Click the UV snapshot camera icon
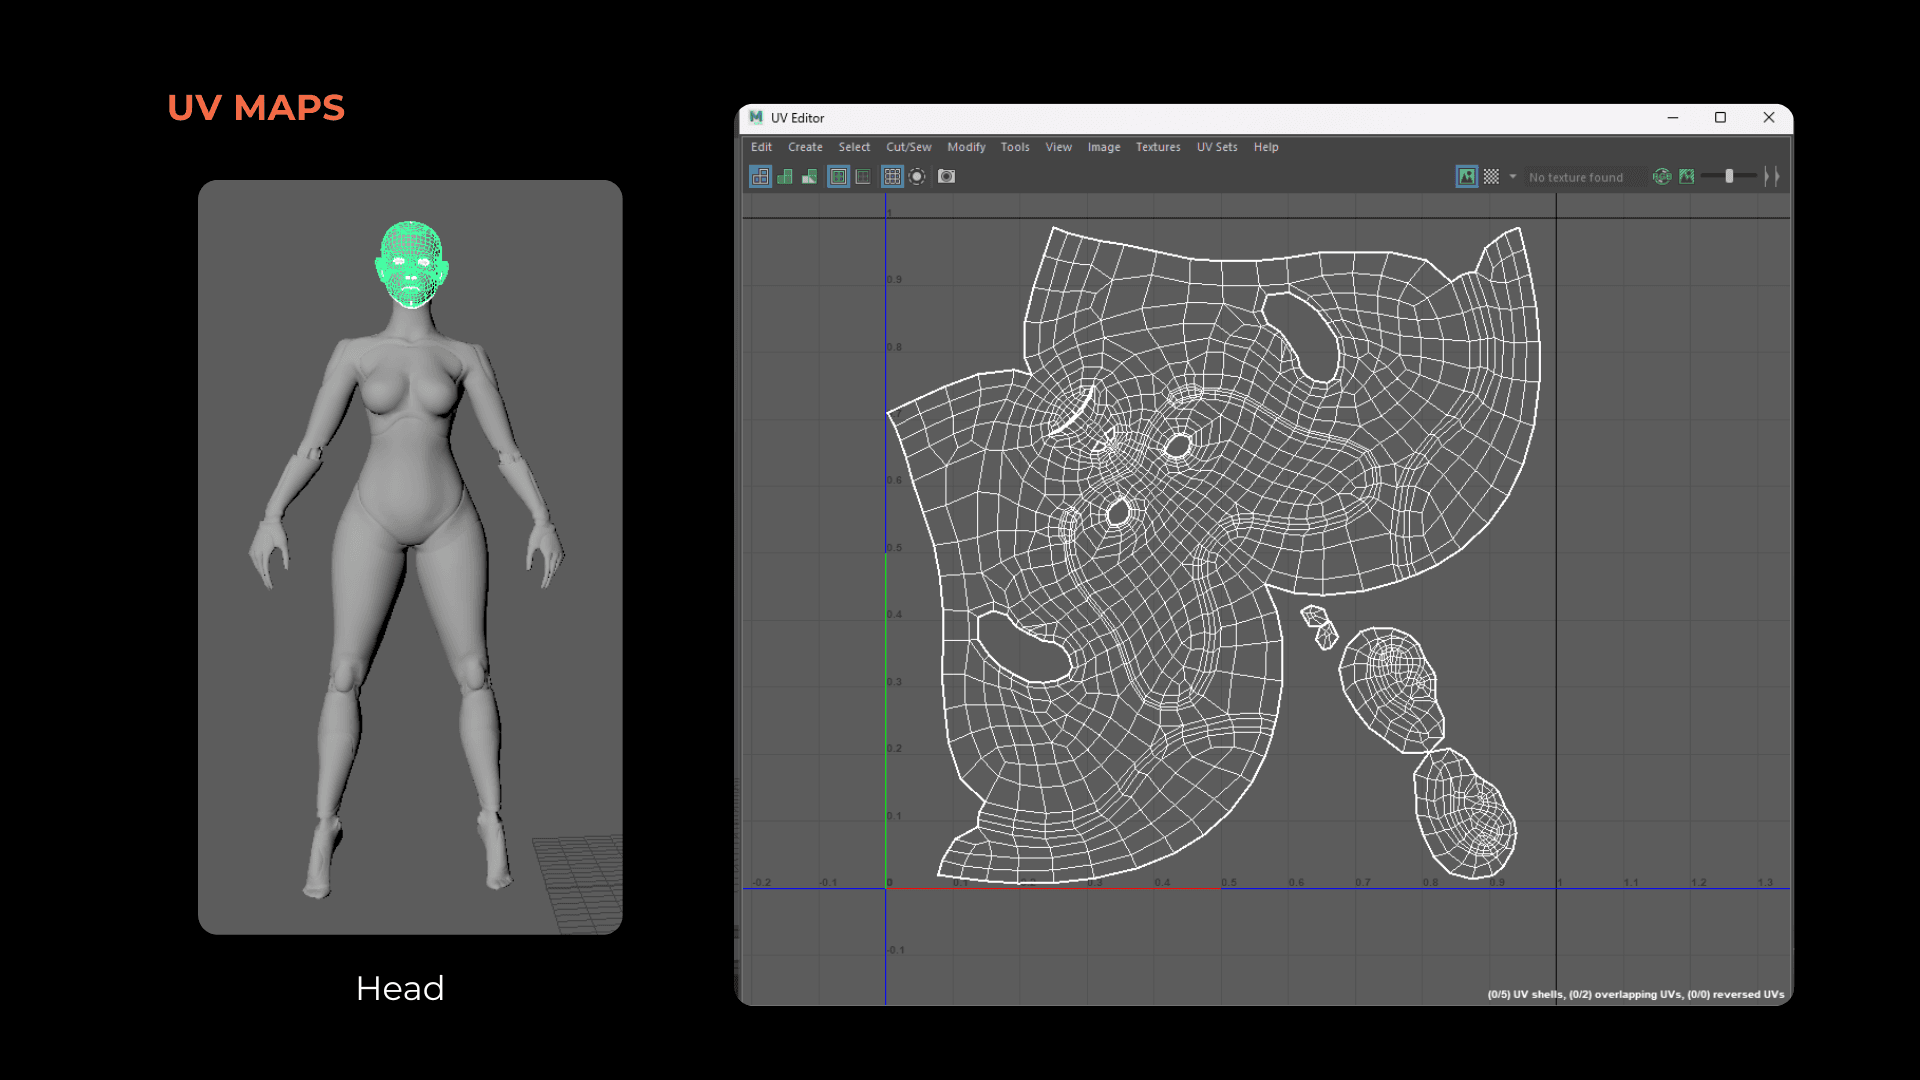Screen dimensions: 1920x1080 click(x=946, y=177)
